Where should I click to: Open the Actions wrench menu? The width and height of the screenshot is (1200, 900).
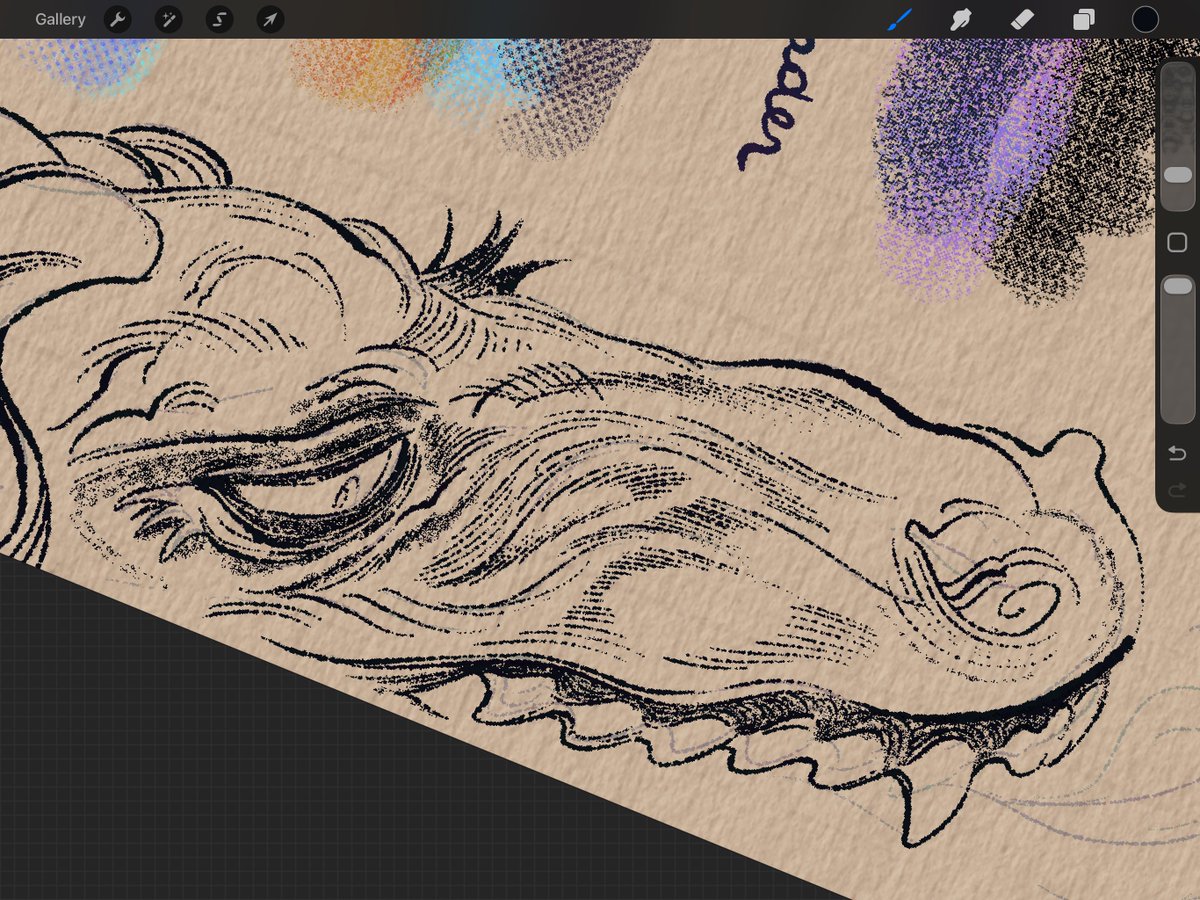click(x=118, y=19)
